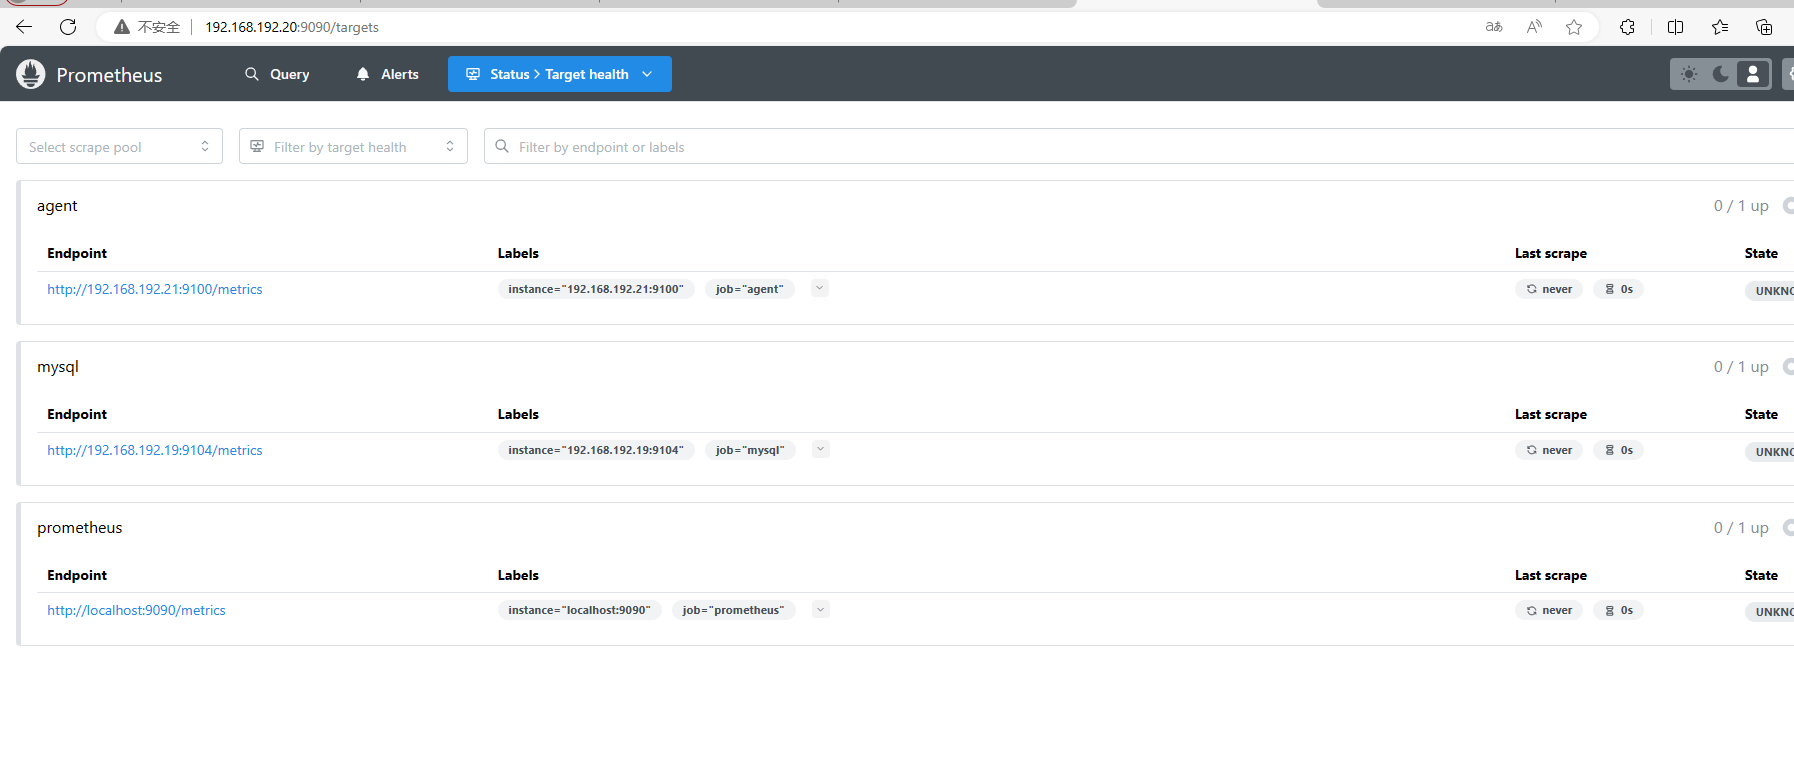
Task: Open Status Target health dropdown menu
Action: [560, 74]
